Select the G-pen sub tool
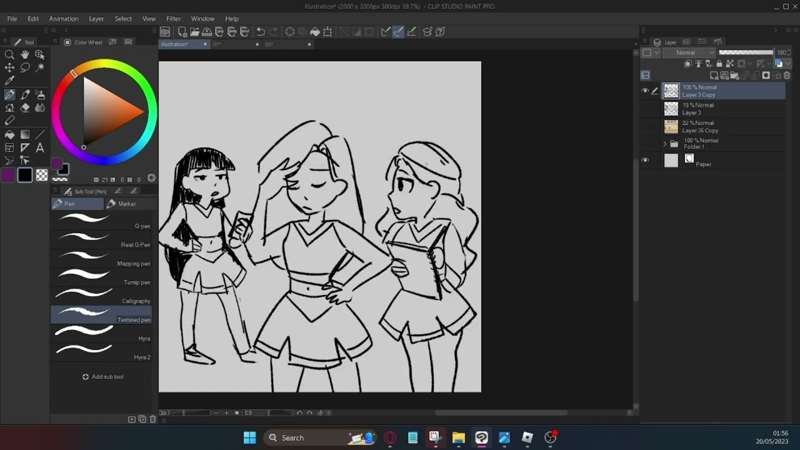Screen dimensions: 800x450 coord(102,221)
